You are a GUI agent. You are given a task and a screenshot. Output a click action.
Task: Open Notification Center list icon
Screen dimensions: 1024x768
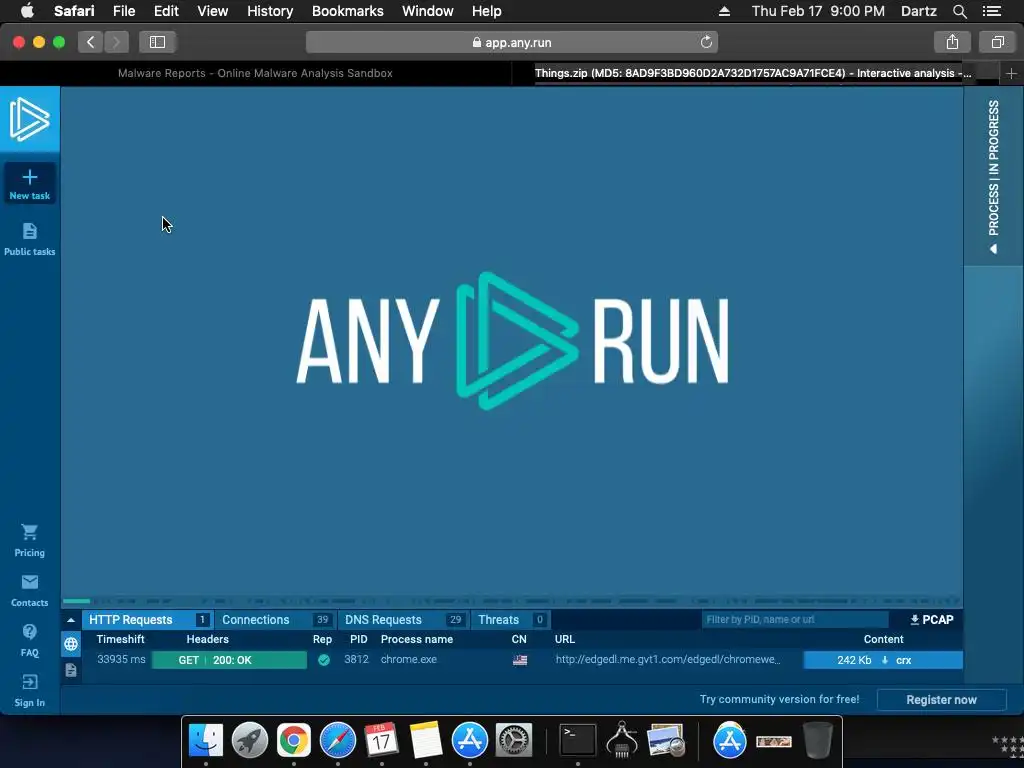(x=992, y=11)
